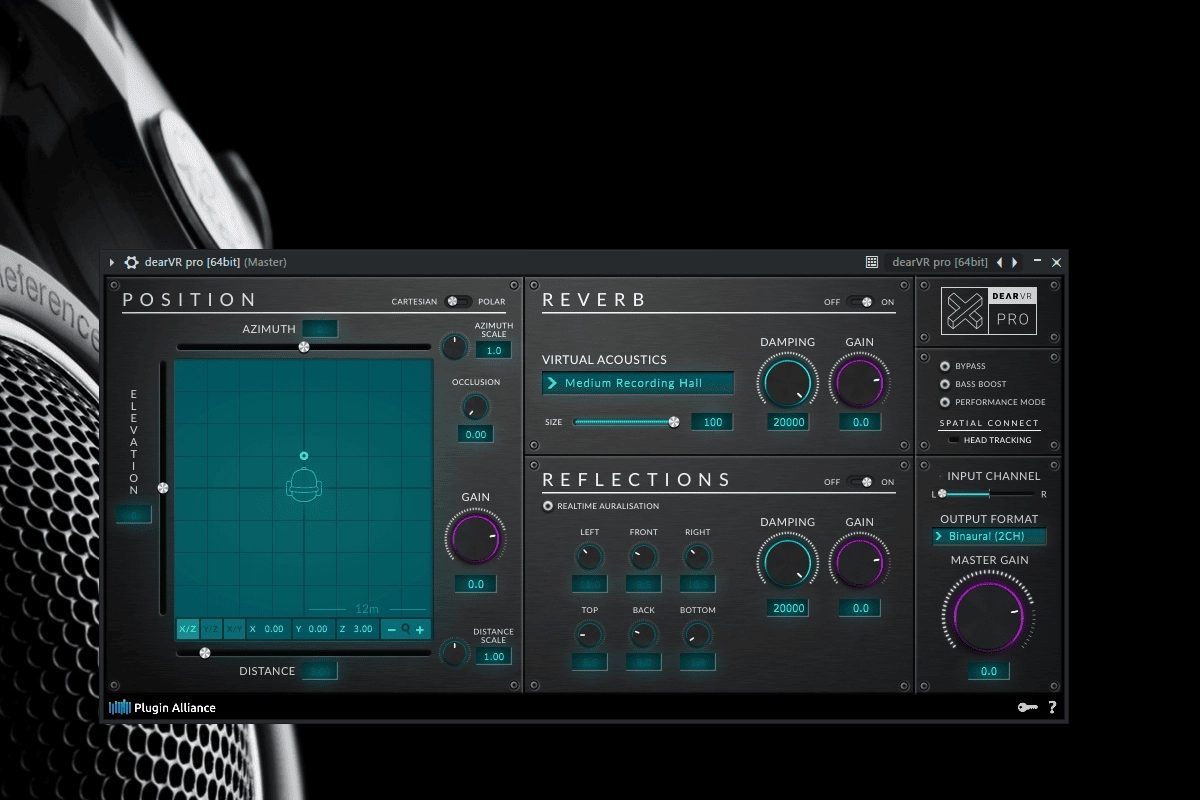Enable Performance Mode
This screenshot has height=800, width=1200.
[945, 402]
